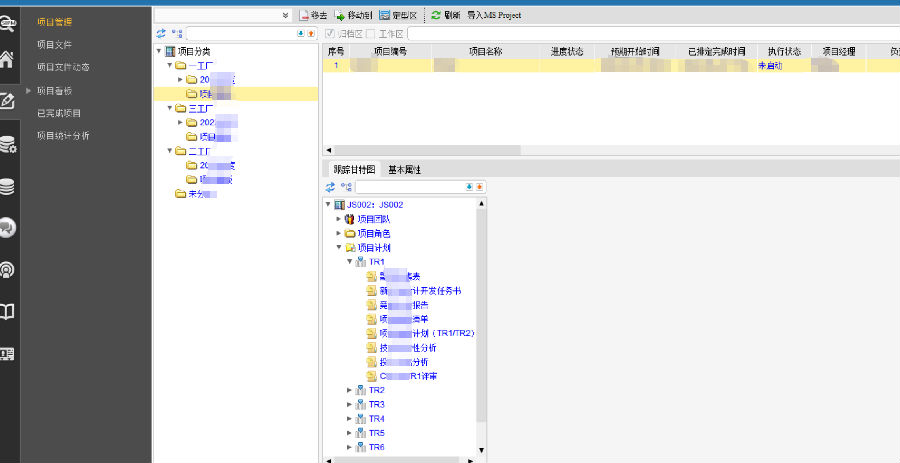Image resolution: width=900 pixels, height=463 pixels.
Task: Expand the TR2 tree node
Action: (349, 390)
